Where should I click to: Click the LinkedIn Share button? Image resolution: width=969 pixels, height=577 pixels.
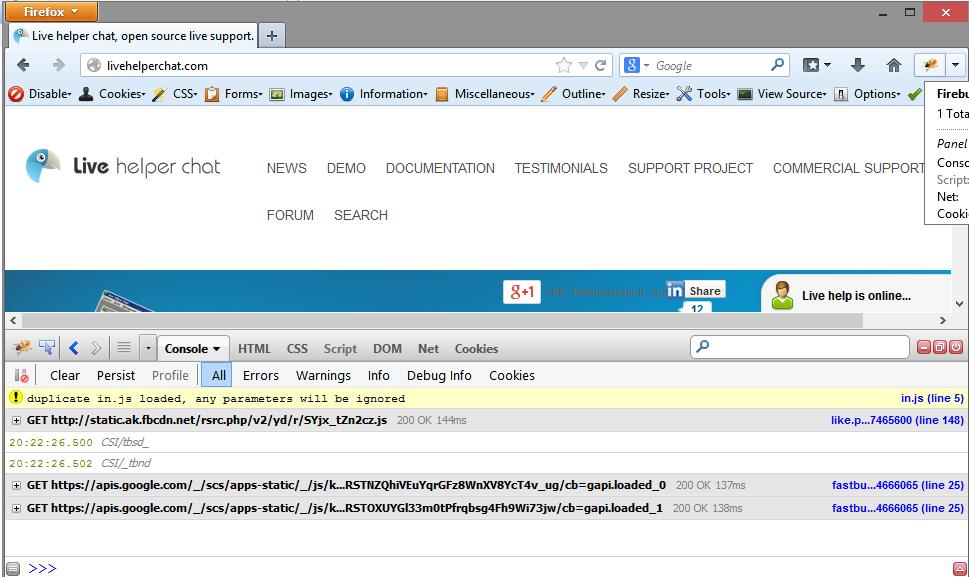[695, 290]
